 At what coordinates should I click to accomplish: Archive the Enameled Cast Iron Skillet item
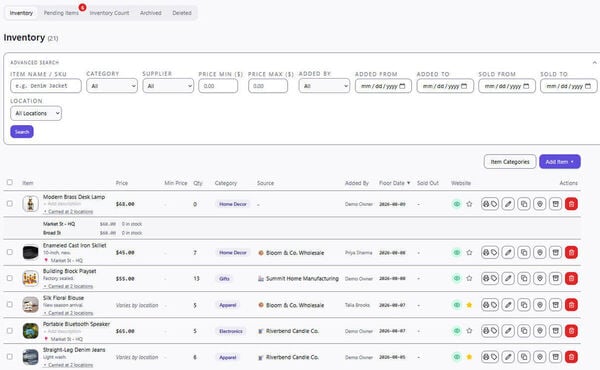(555, 253)
